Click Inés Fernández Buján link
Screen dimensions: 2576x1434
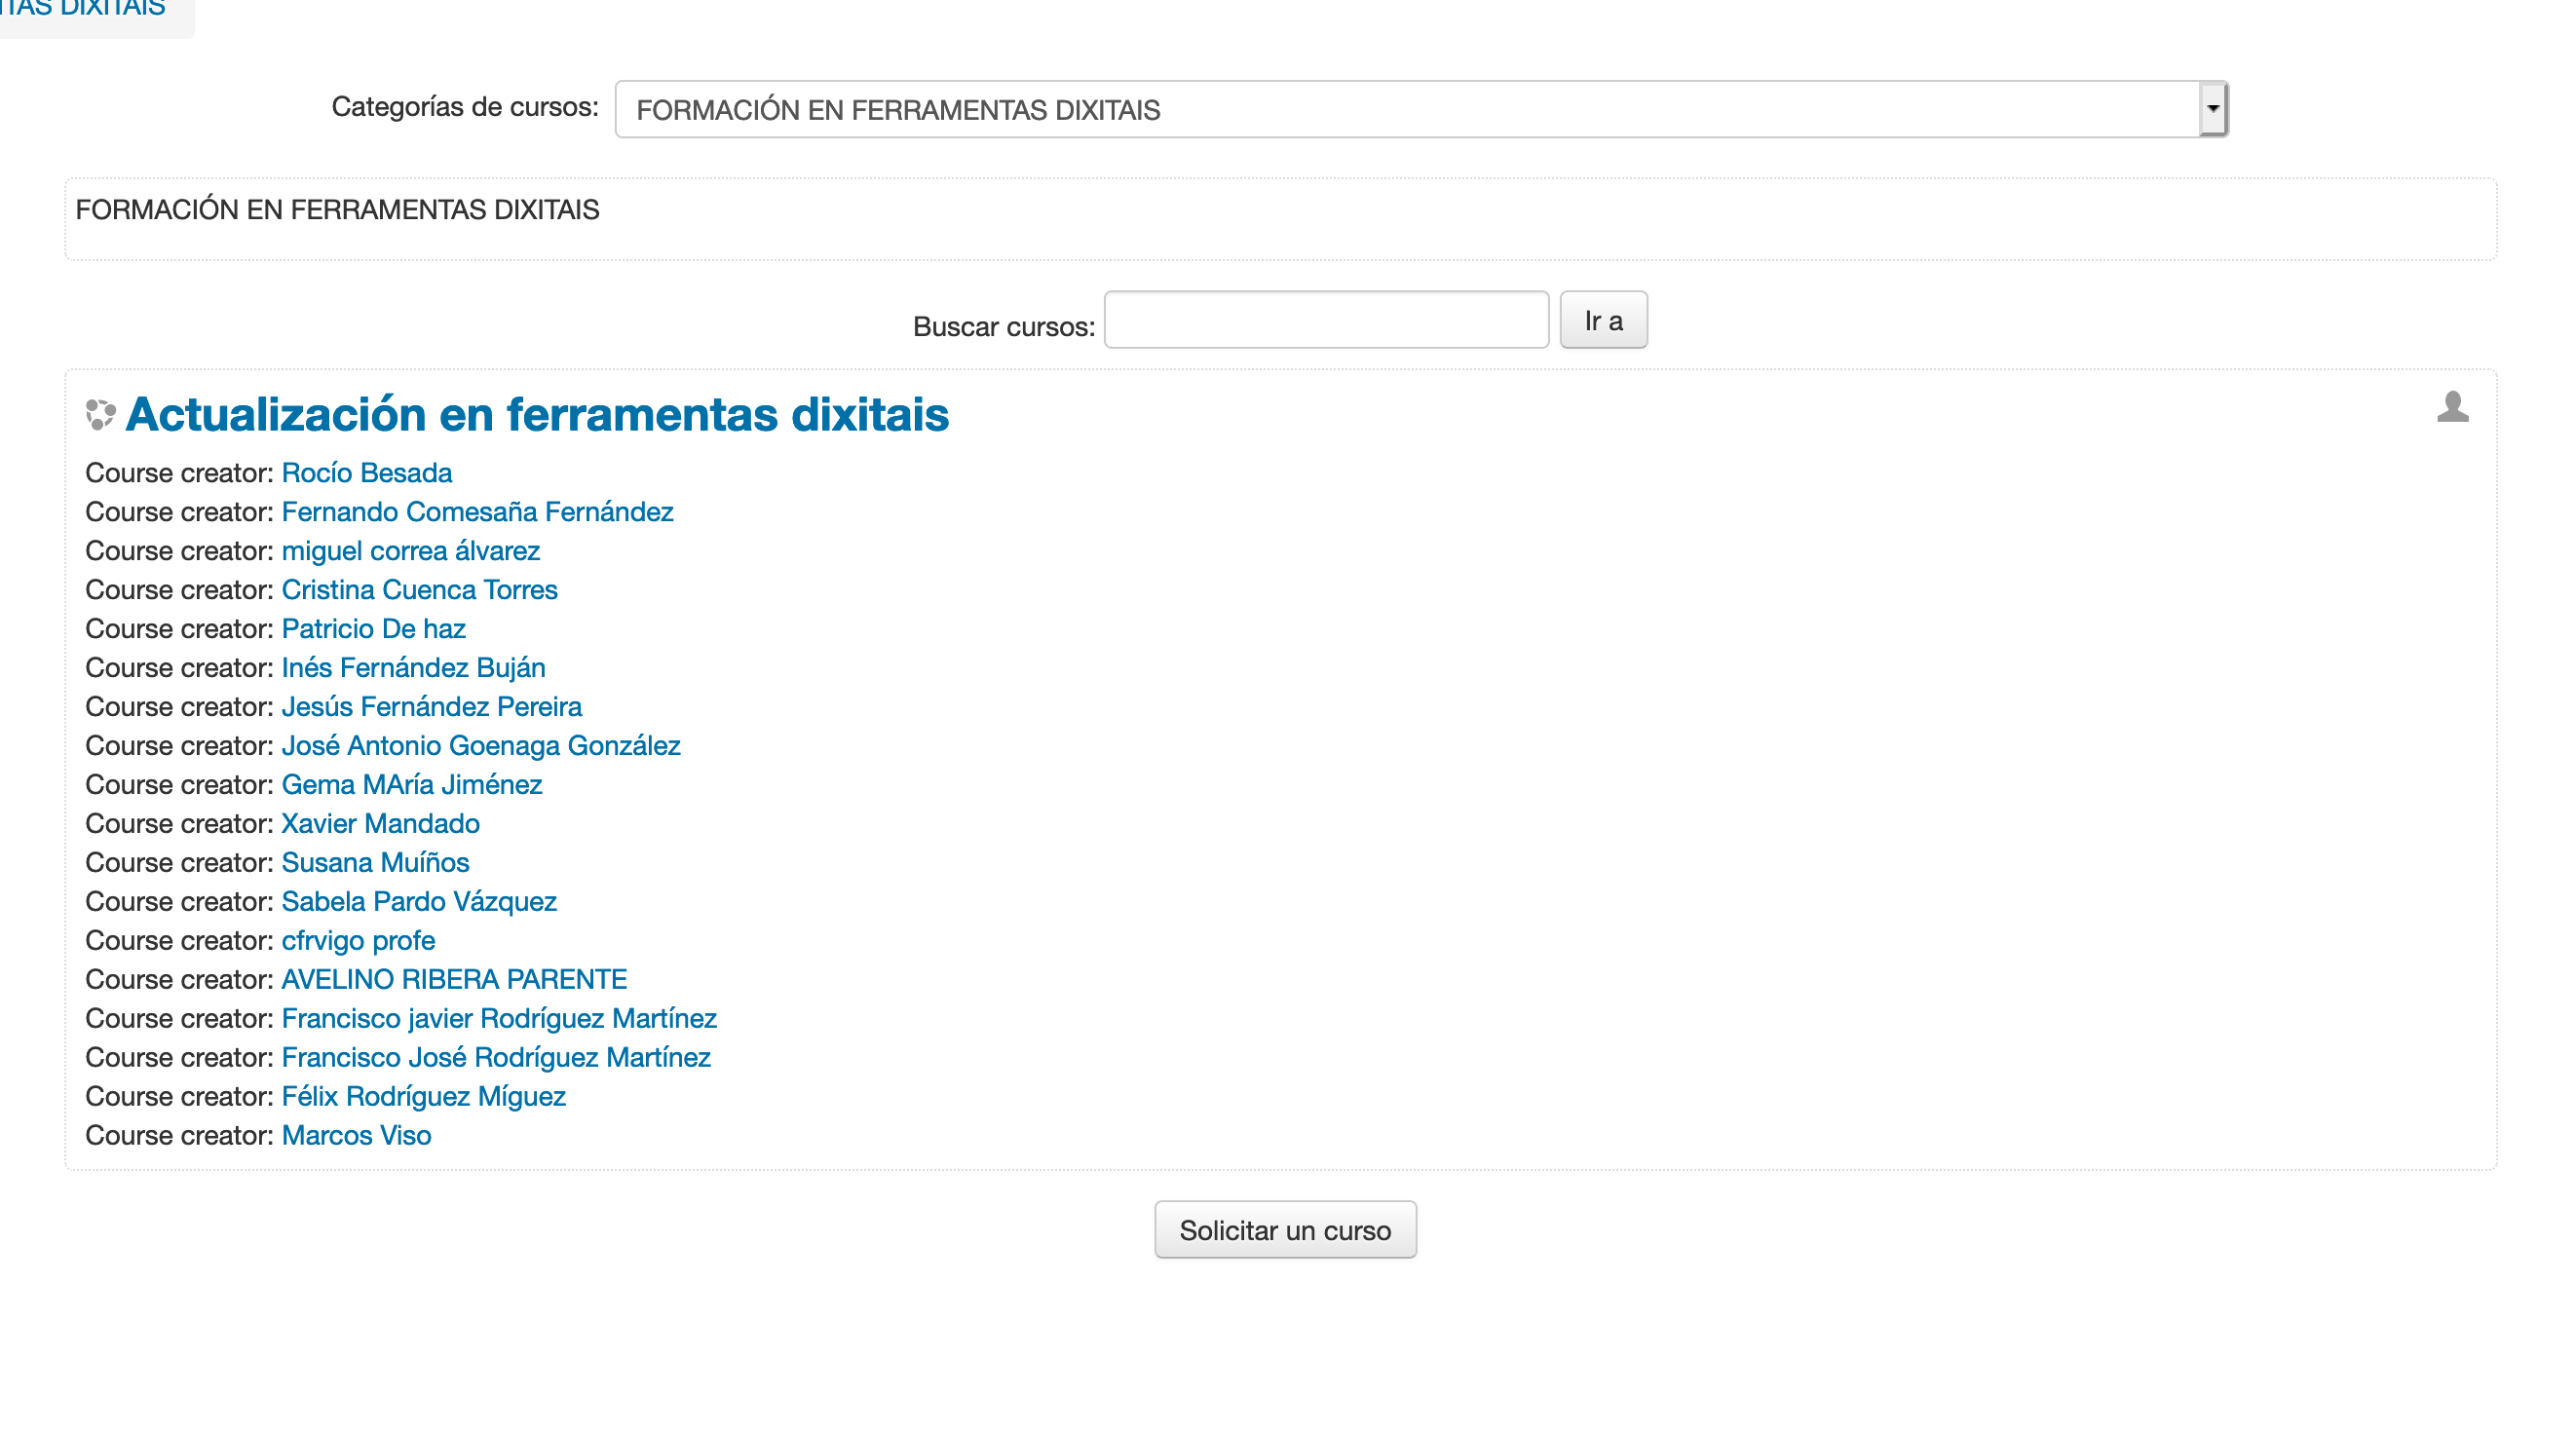pos(413,667)
